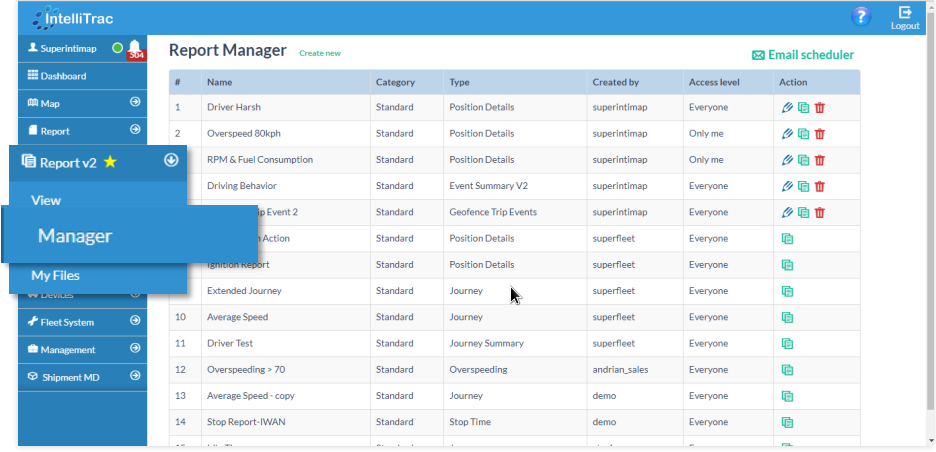
Task: Open the Shipment MD menu
Action: 82,377
